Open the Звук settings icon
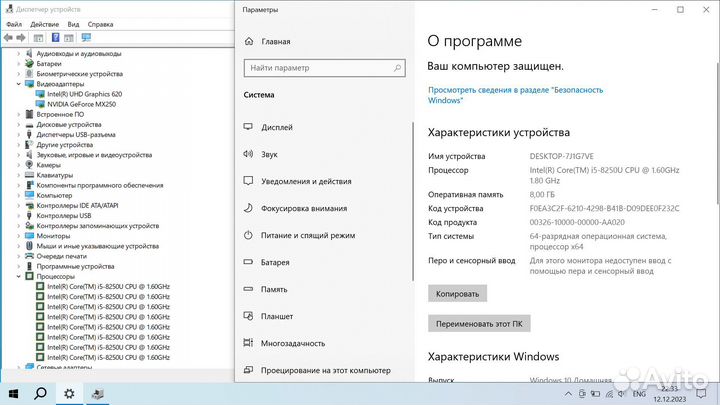 (248, 154)
